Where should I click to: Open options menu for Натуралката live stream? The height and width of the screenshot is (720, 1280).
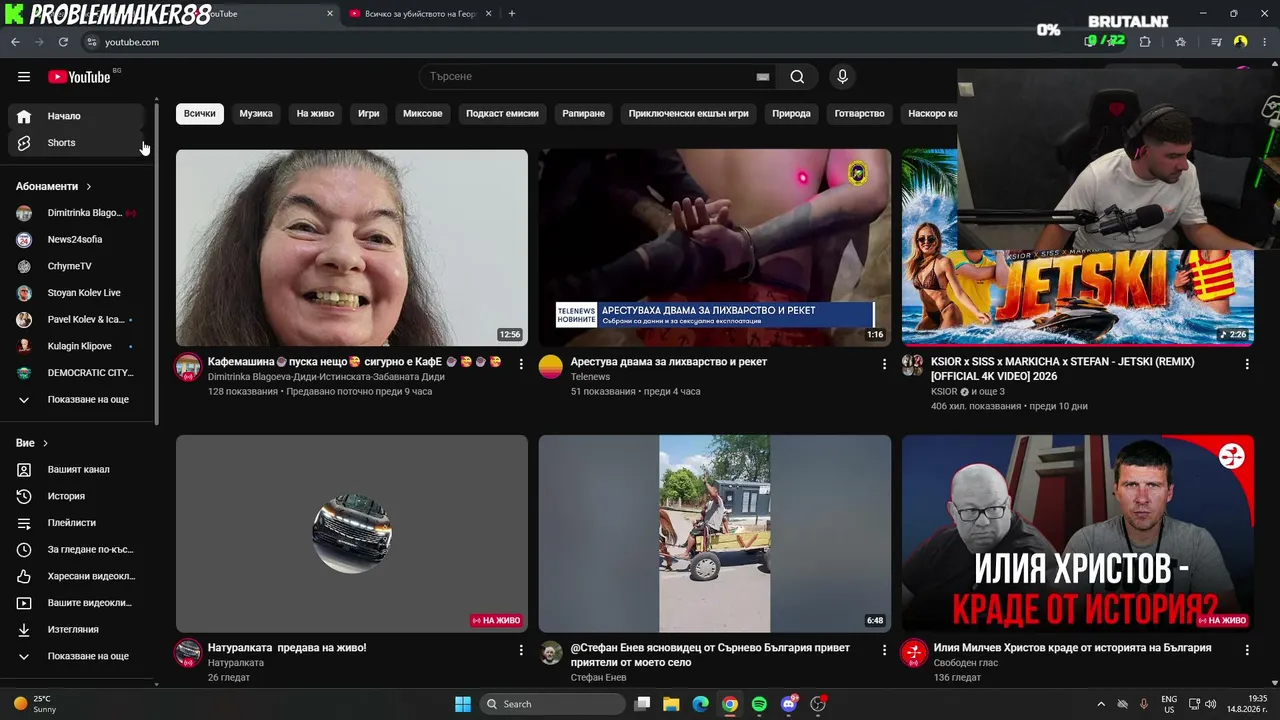coord(521,651)
